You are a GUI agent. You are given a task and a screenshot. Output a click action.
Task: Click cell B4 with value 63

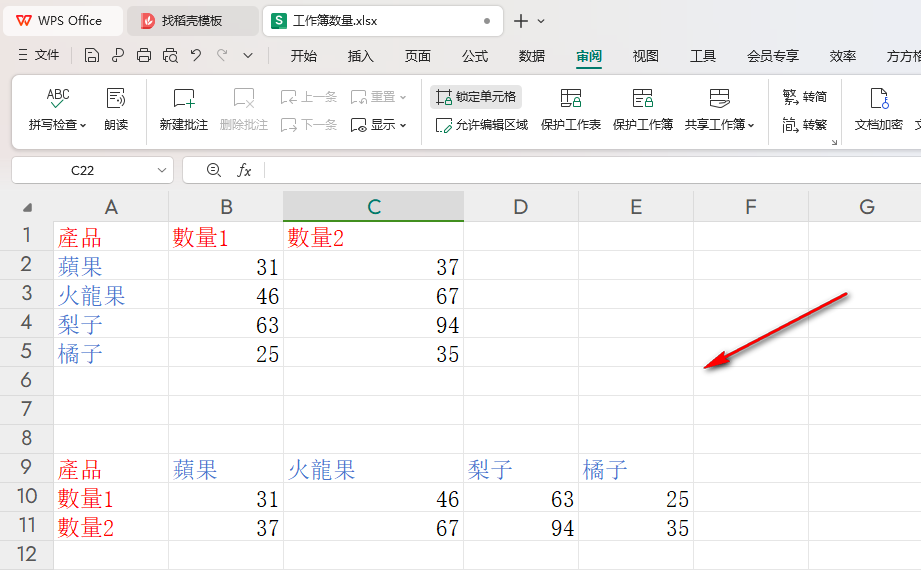226,323
